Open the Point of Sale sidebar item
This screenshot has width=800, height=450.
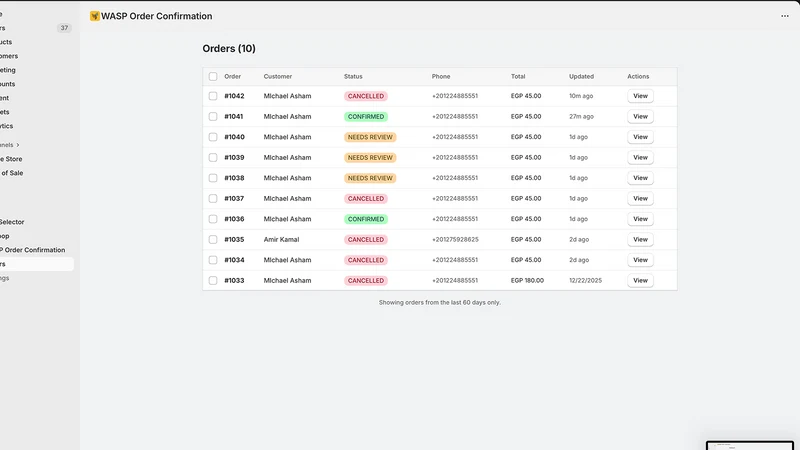coord(12,173)
